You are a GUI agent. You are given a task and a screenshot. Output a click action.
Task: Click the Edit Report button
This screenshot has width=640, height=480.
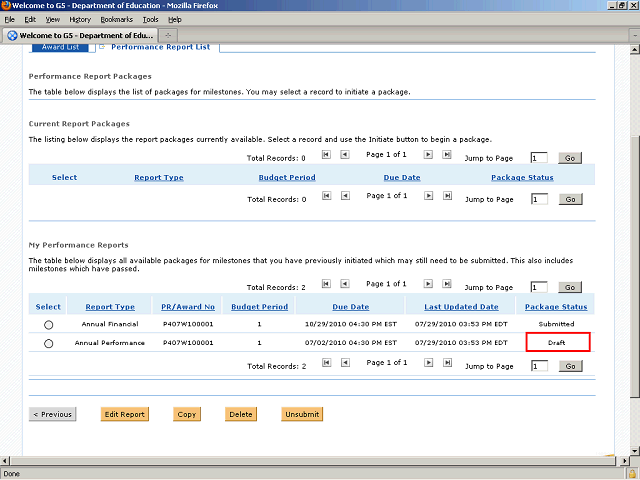125,414
